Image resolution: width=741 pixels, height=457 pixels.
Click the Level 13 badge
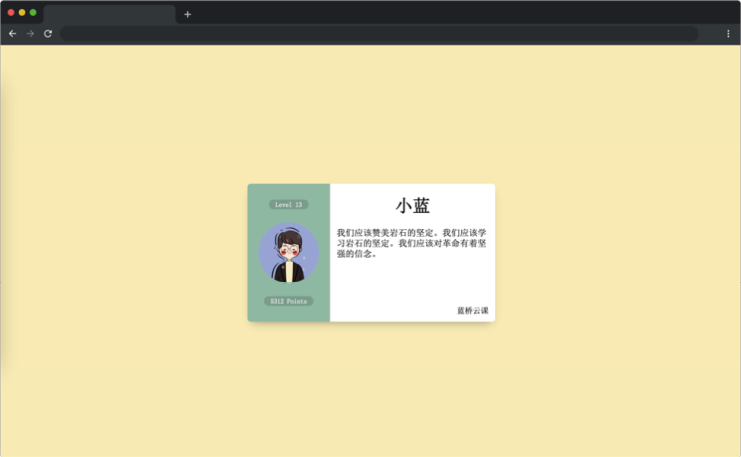tap(288, 204)
